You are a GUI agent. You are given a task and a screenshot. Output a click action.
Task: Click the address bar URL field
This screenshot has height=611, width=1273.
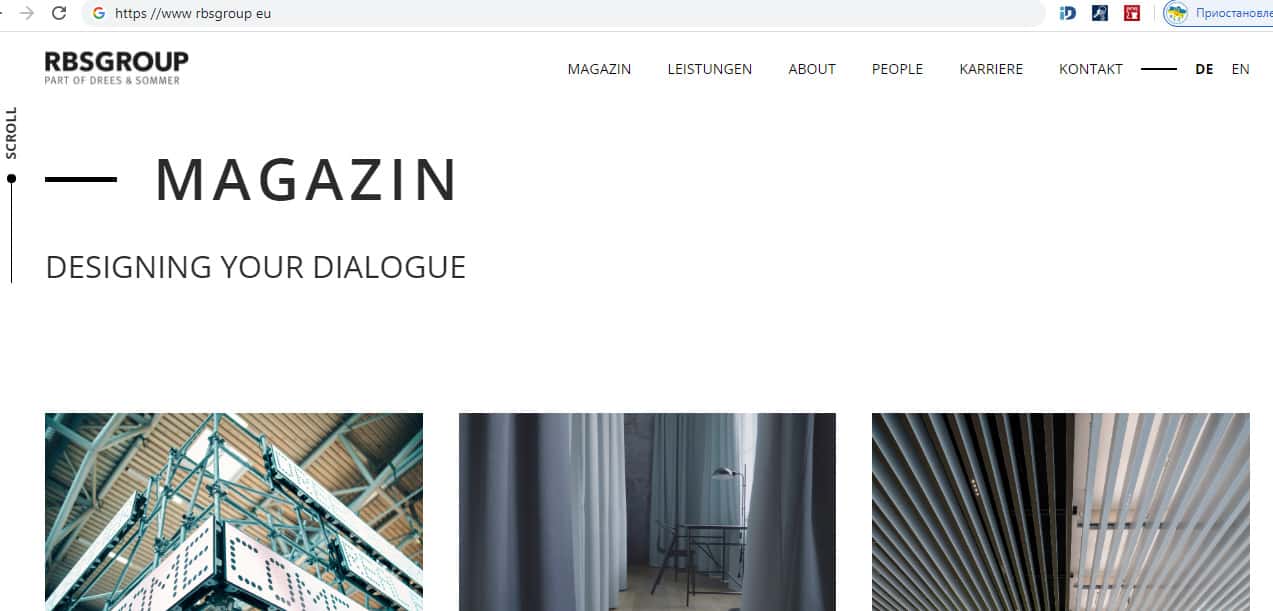(565, 13)
